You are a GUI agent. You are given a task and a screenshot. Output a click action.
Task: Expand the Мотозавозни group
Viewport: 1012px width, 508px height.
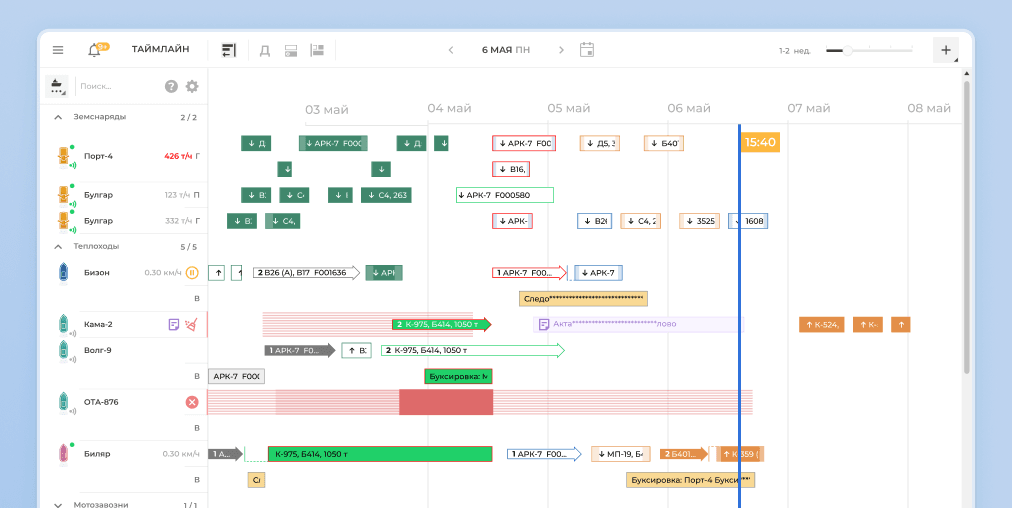(58, 505)
